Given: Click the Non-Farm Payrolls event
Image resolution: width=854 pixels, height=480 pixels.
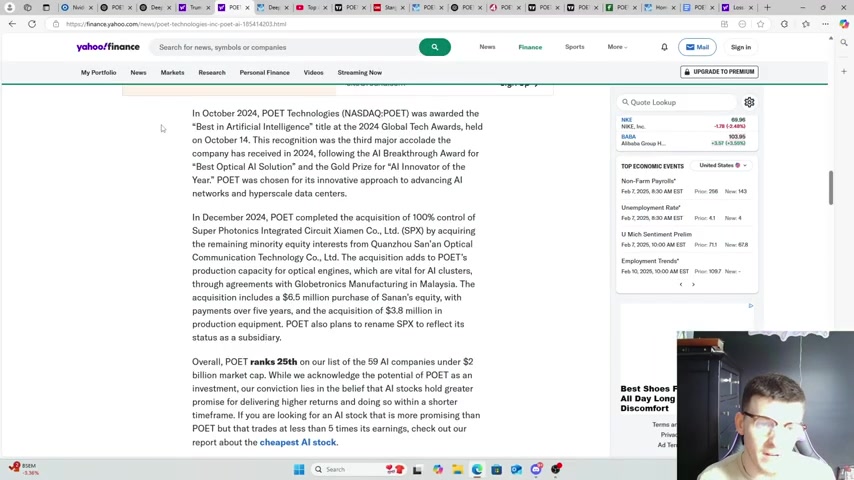Looking at the screenshot, I should (x=648, y=181).
